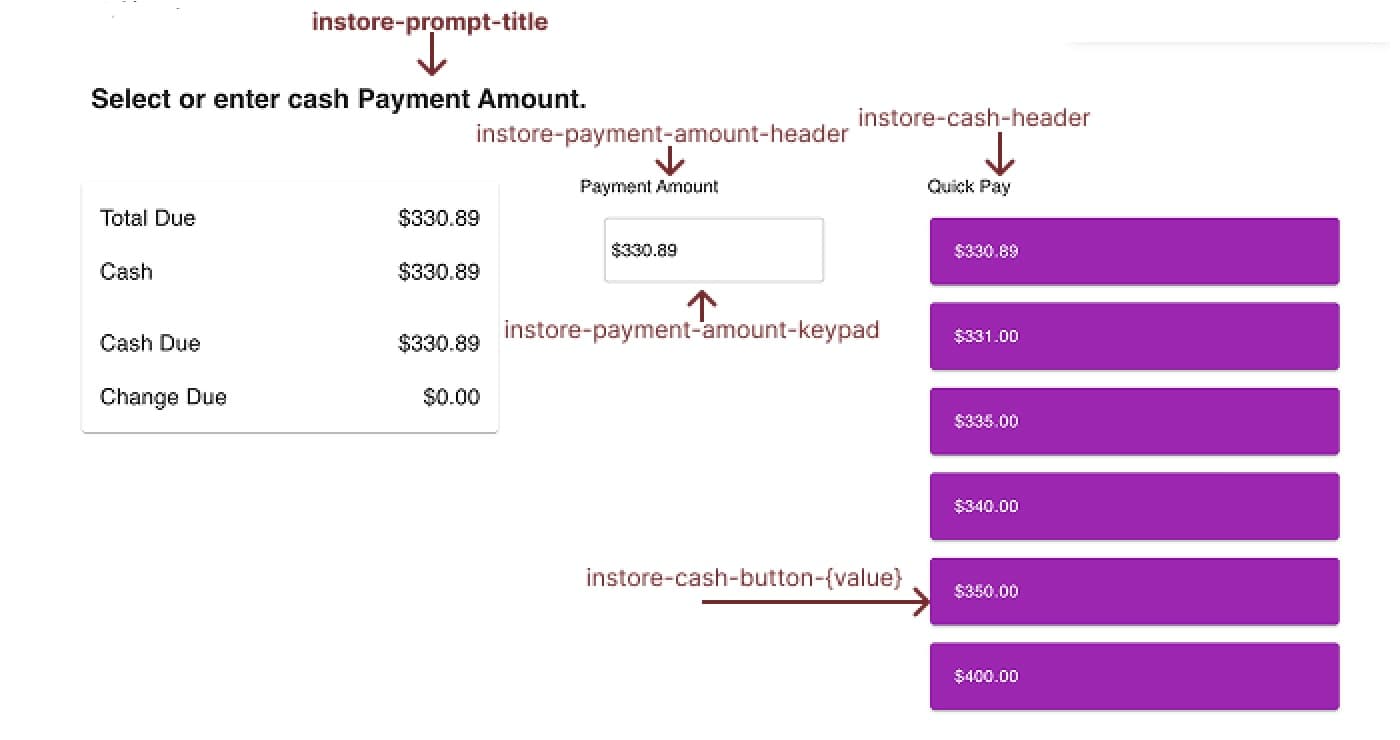The height and width of the screenshot is (740, 1400).
Task: Choose the $400.00 Quick Pay button
Action: [1134, 676]
